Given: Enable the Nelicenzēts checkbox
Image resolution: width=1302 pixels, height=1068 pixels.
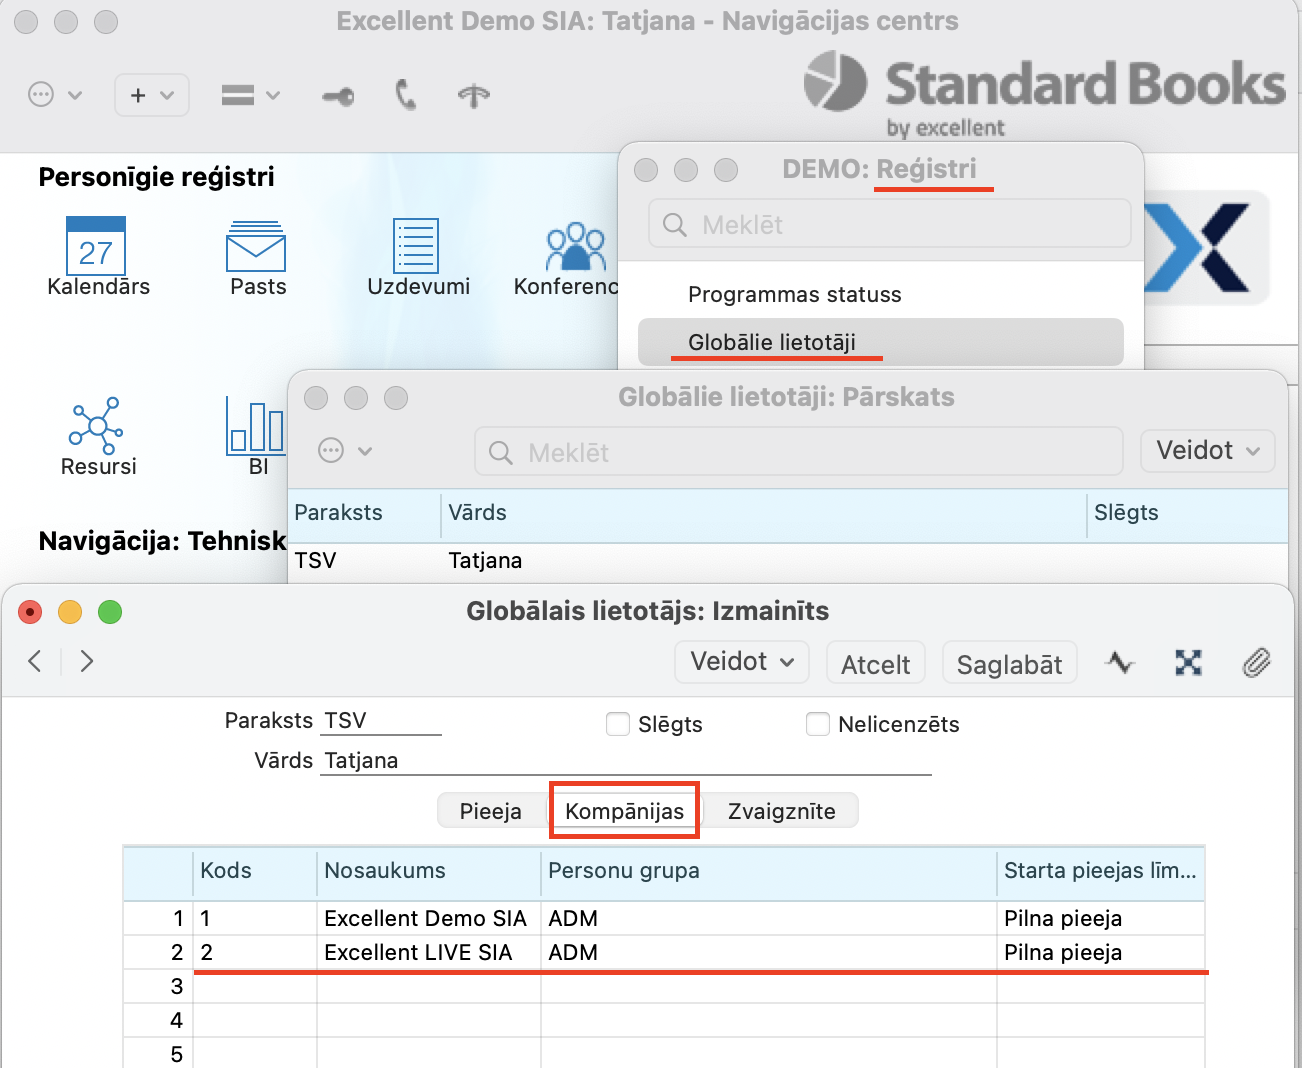Looking at the screenshot, I should click(818, 724).
